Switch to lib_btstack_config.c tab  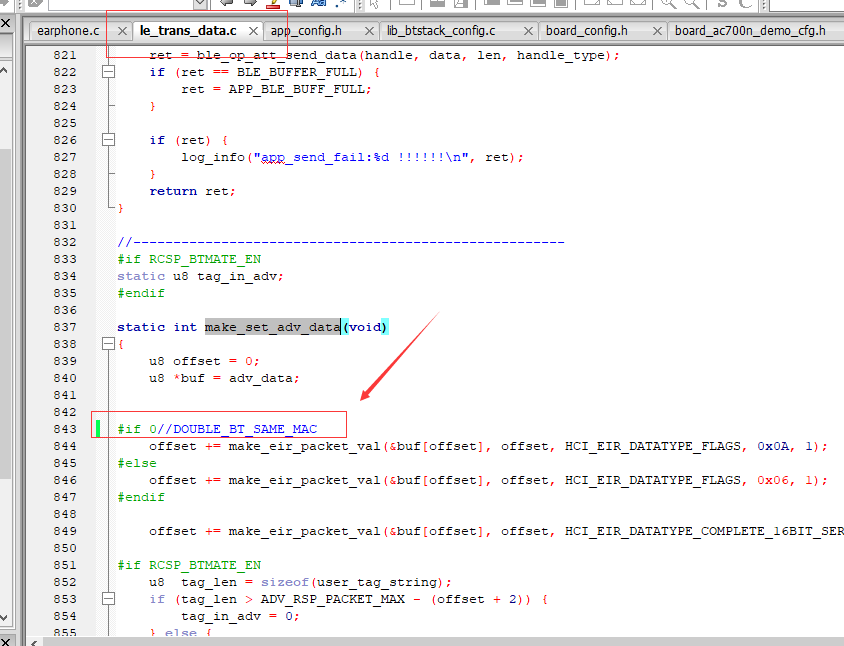point(441,31)
